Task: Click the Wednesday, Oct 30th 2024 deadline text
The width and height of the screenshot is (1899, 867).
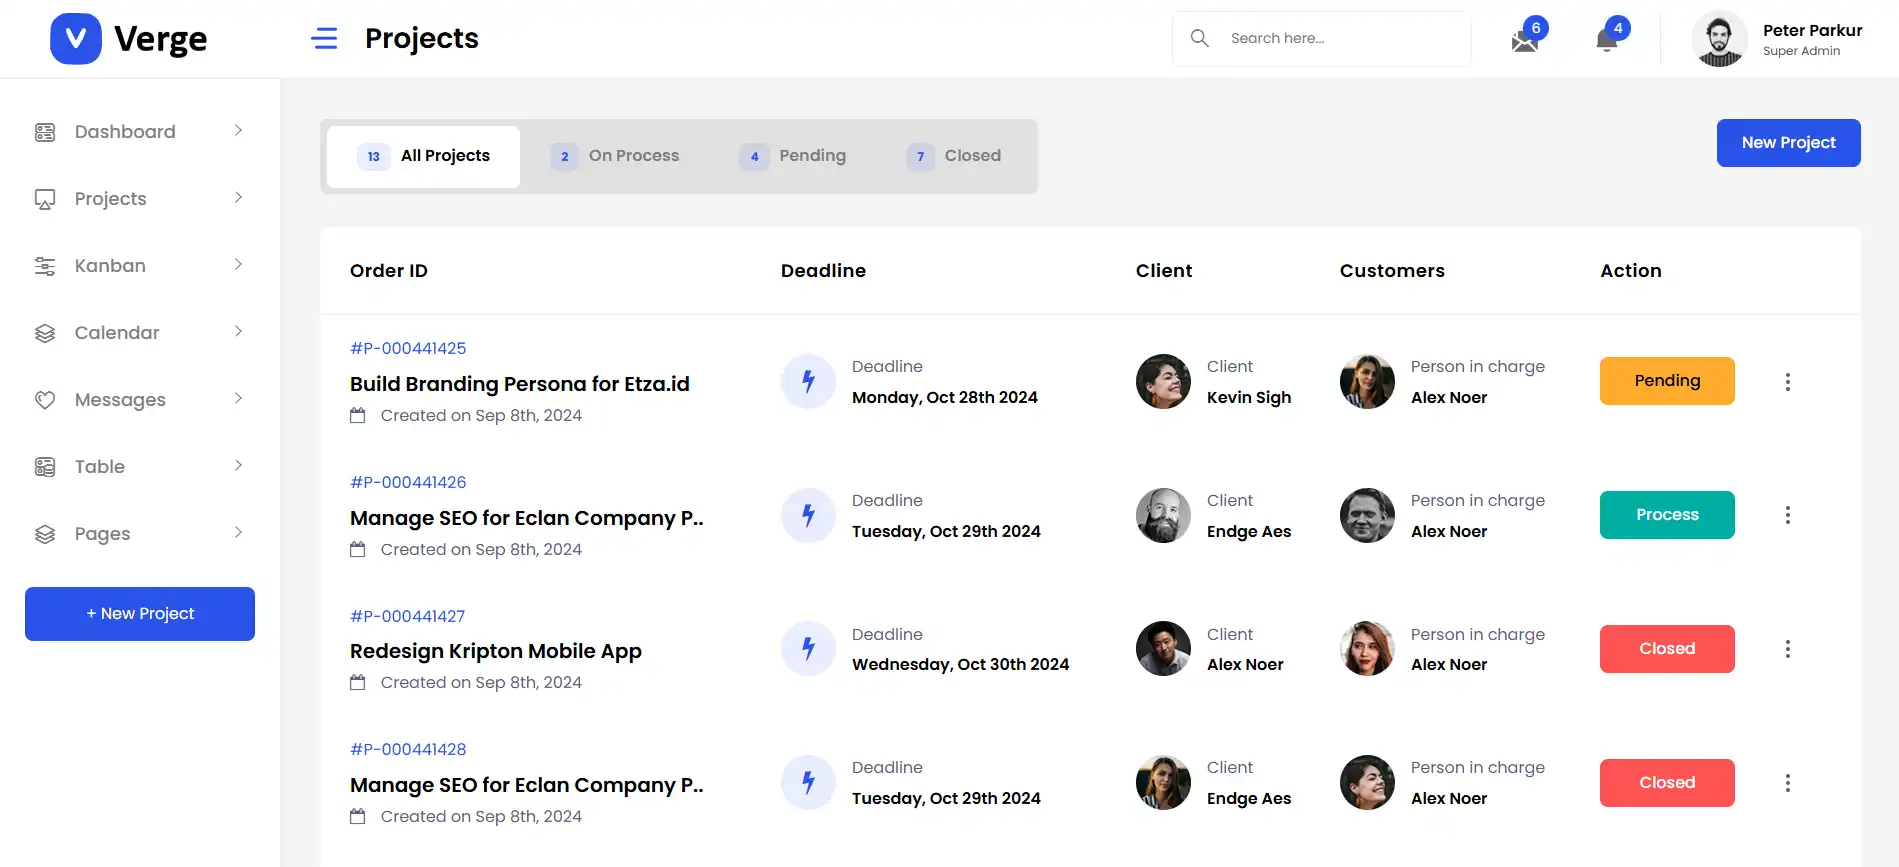Action: pyautogui.click(x=960, y=664)
